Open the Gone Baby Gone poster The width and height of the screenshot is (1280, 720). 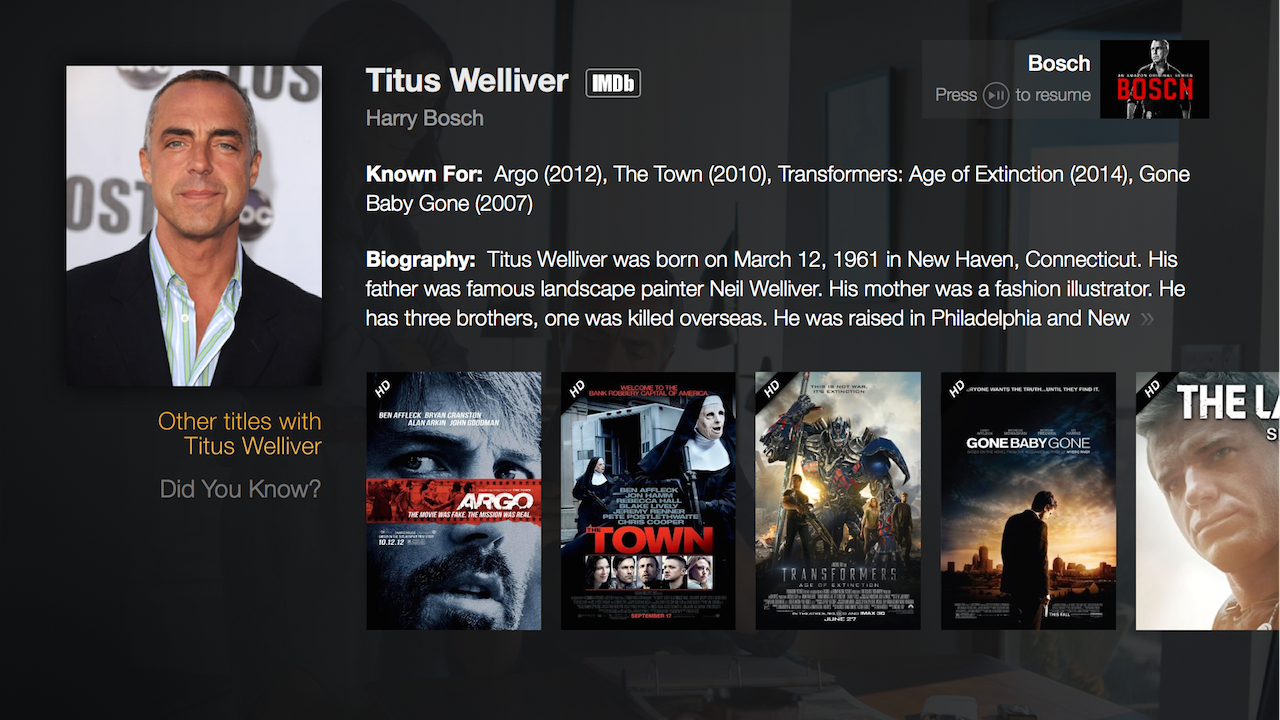[x=1028, y=501]
